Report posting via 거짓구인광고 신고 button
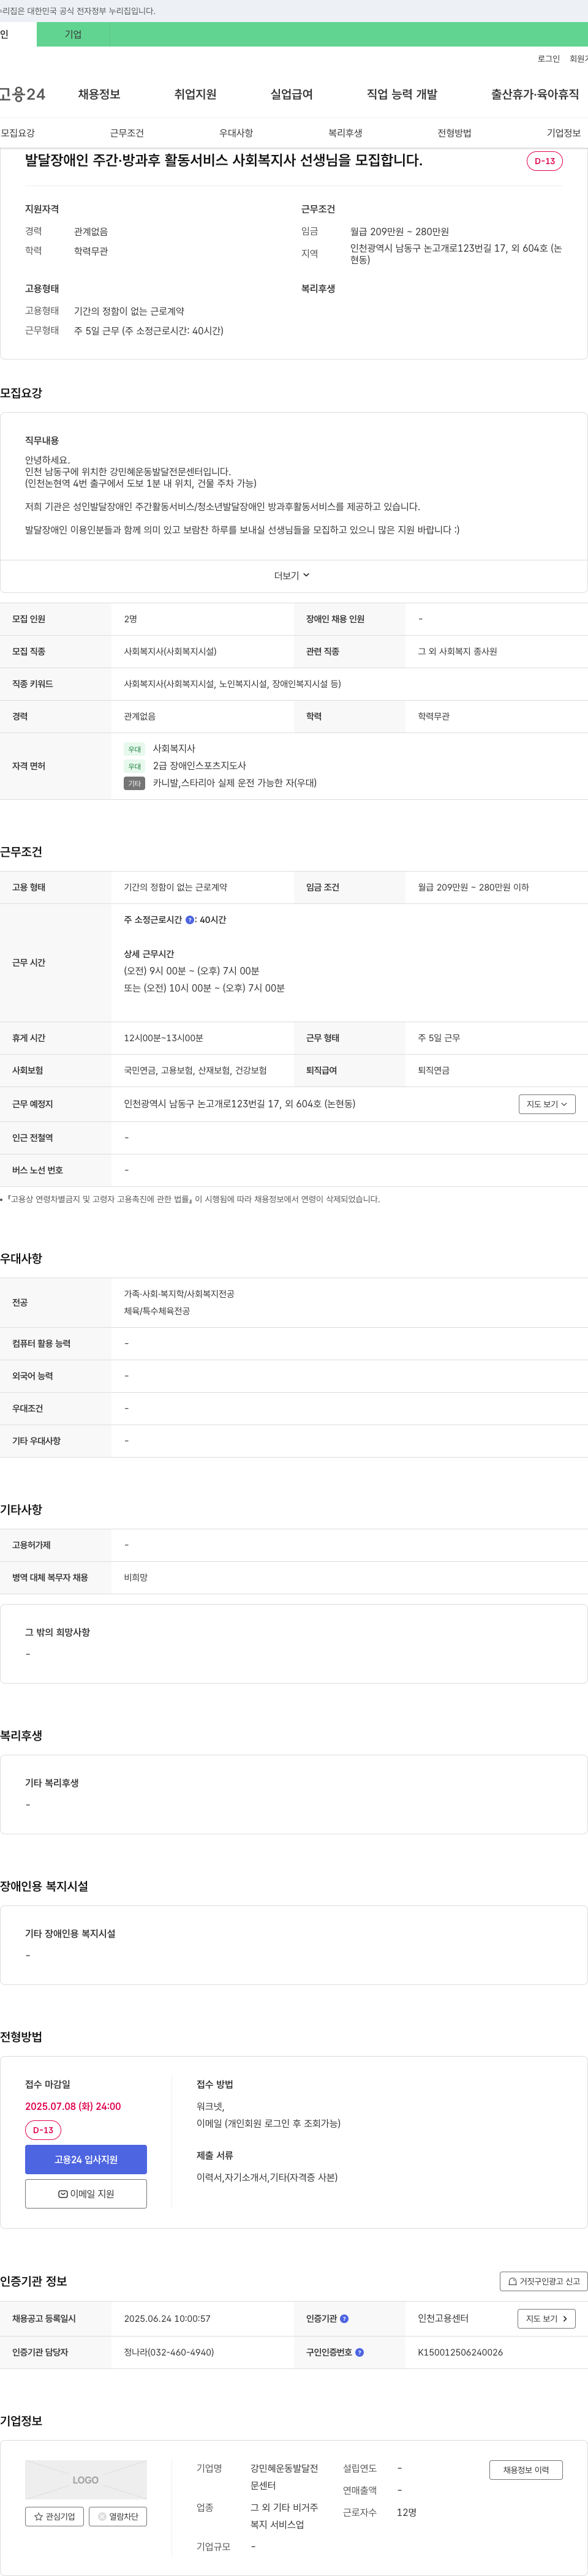This screenshot has width=588, height=2576. [543, 2281]
